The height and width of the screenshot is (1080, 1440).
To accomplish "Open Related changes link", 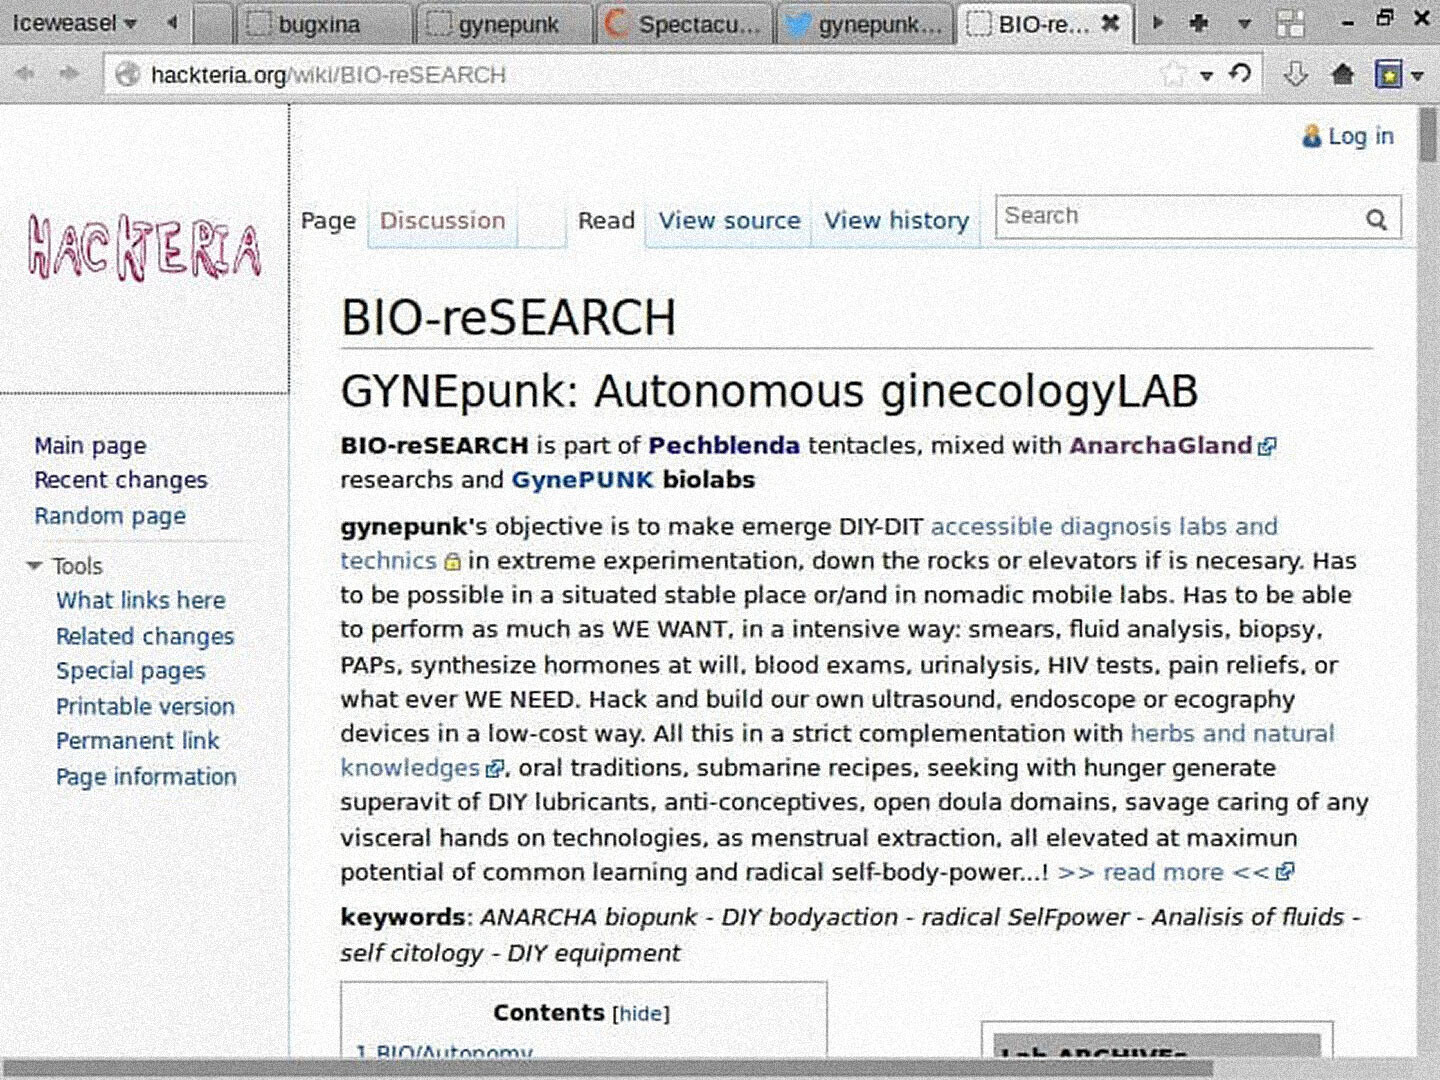I will coord(145,636).
